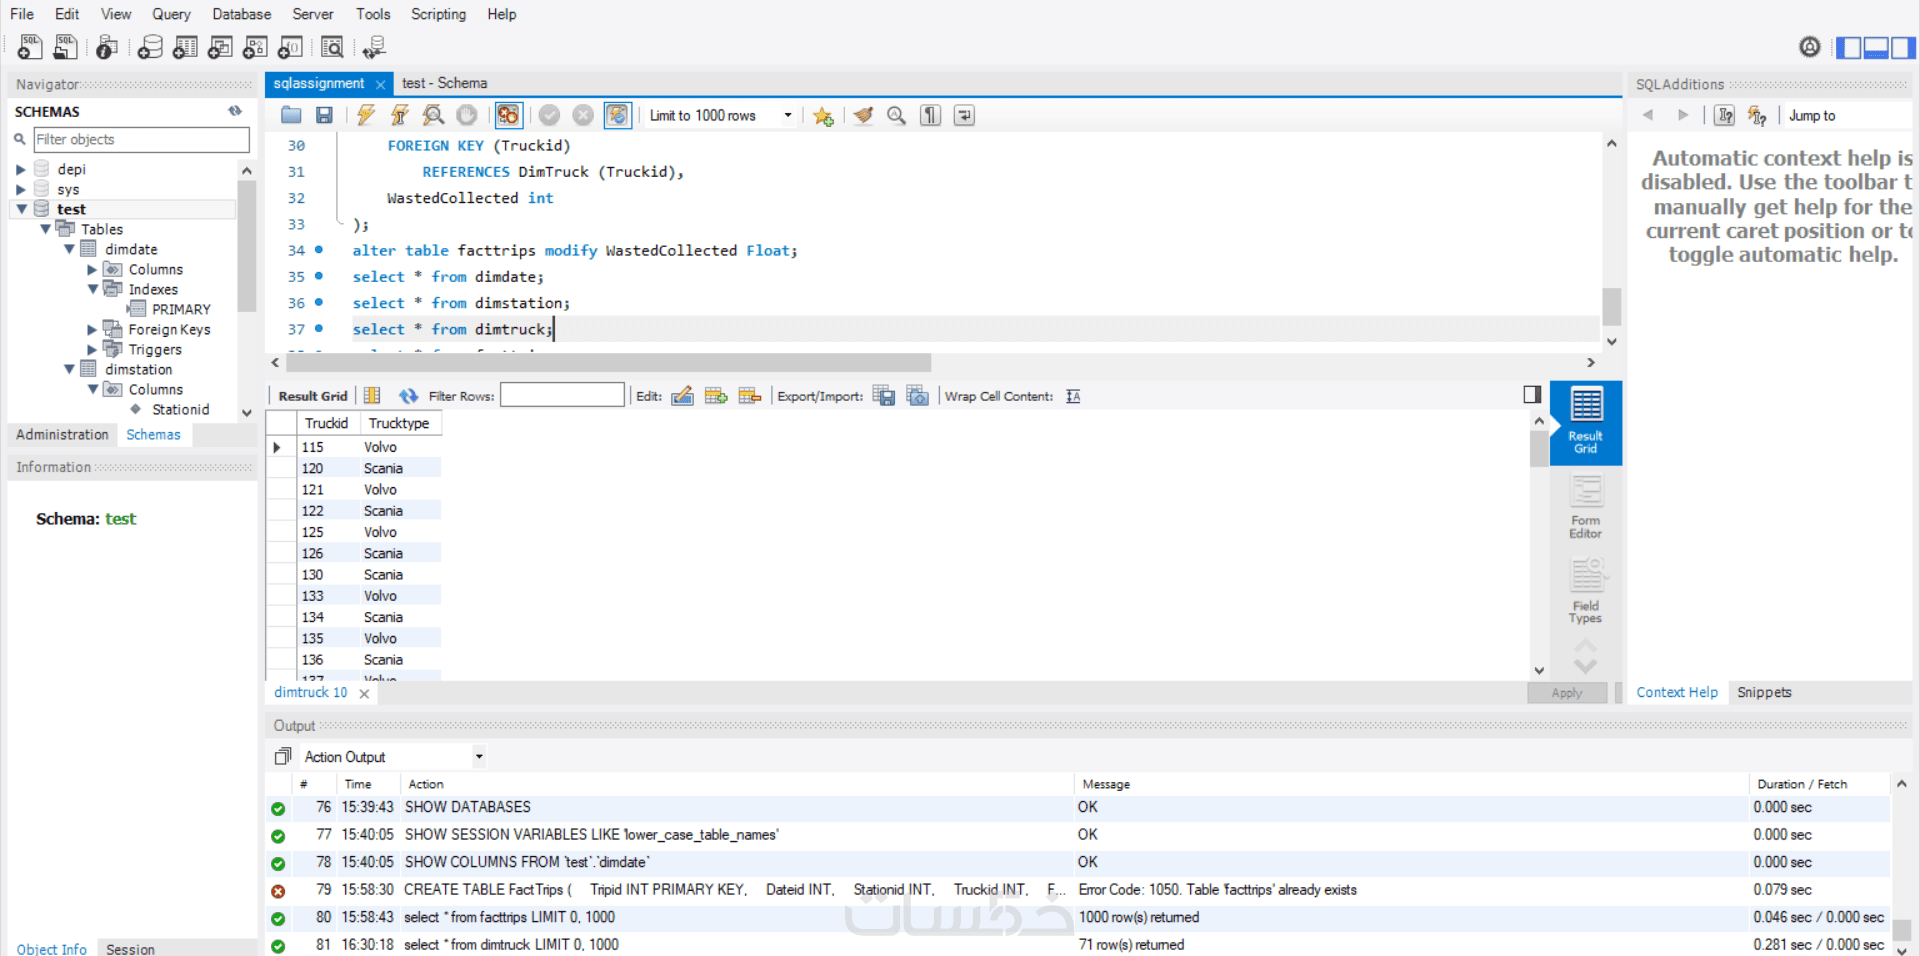Viewport: 1920px width, 956px height.
Task: Collapse the test schema
Action: coord(21,209)
